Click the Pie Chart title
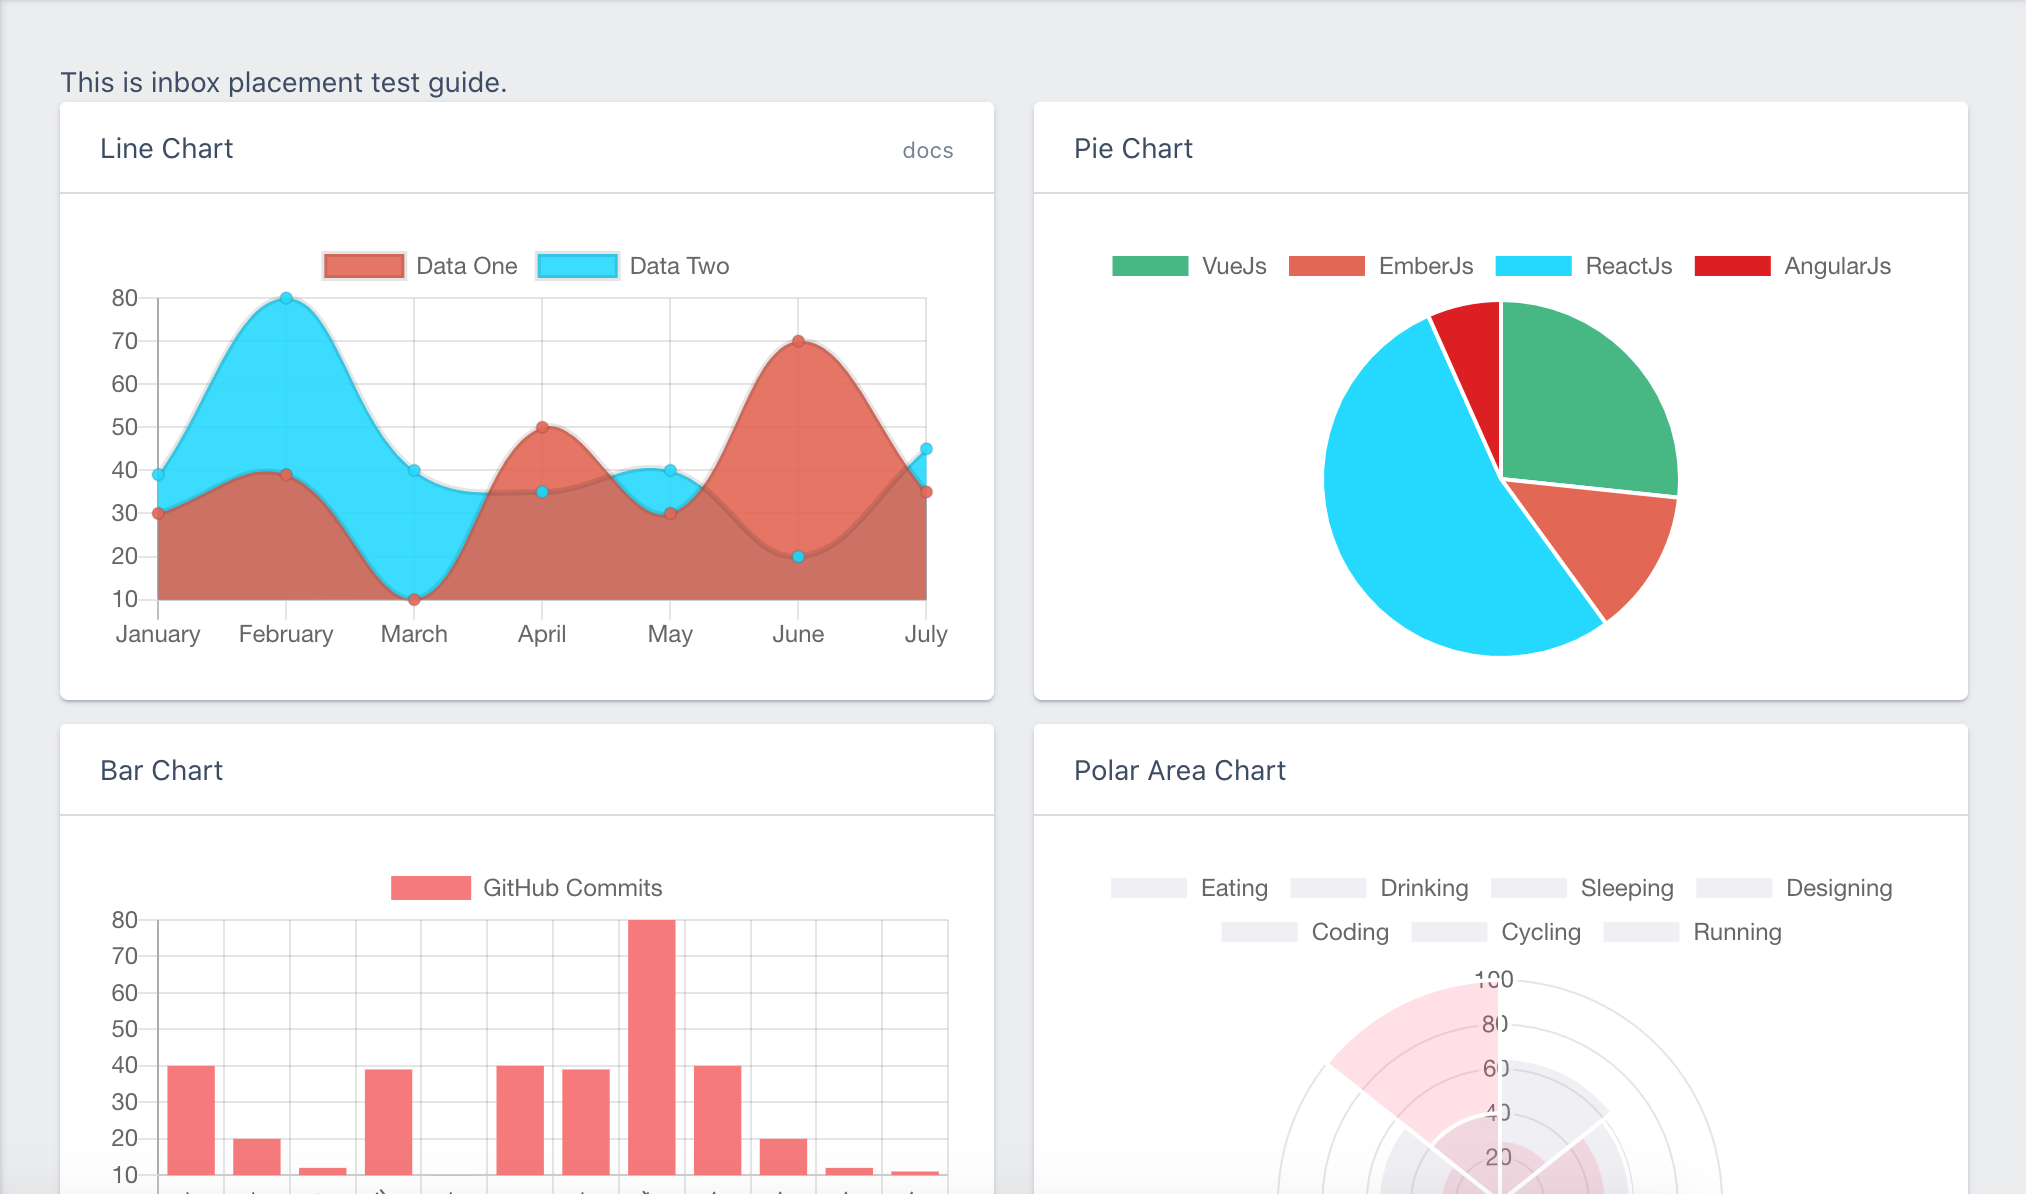 [x=1133, y=149]
